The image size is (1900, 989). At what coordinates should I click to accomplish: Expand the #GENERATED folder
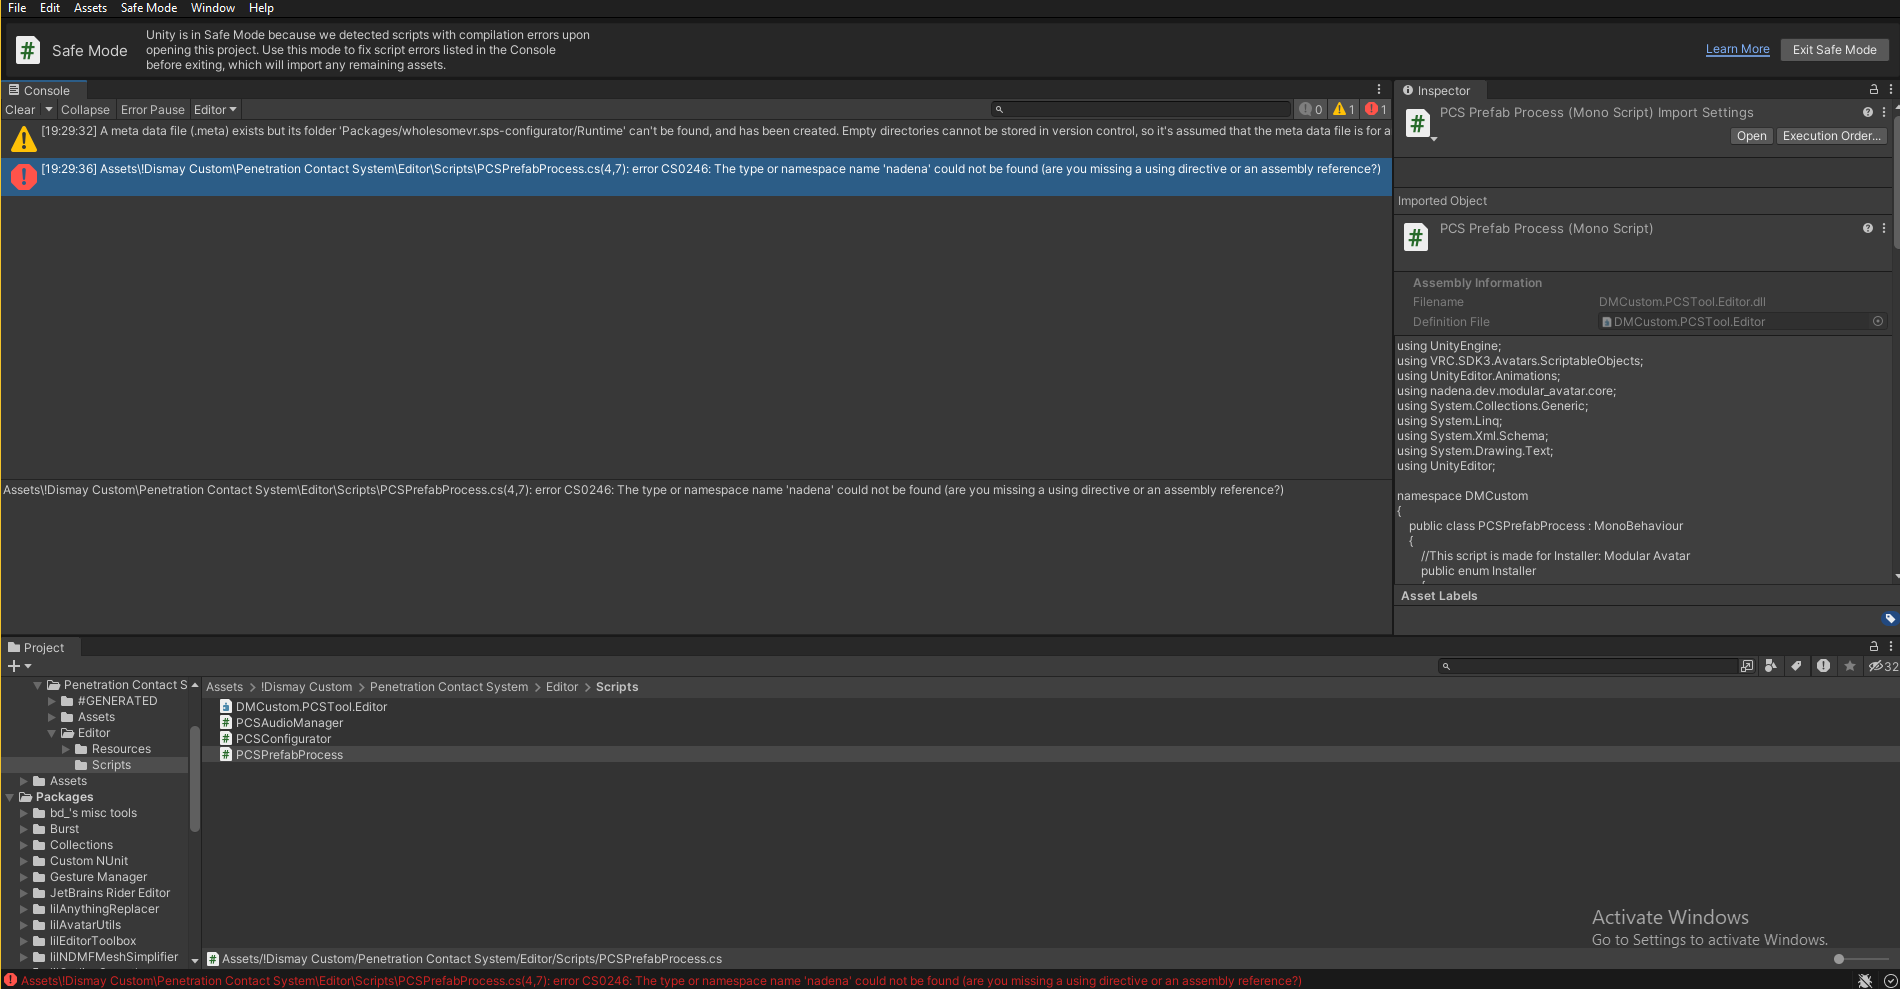[52, 701]
